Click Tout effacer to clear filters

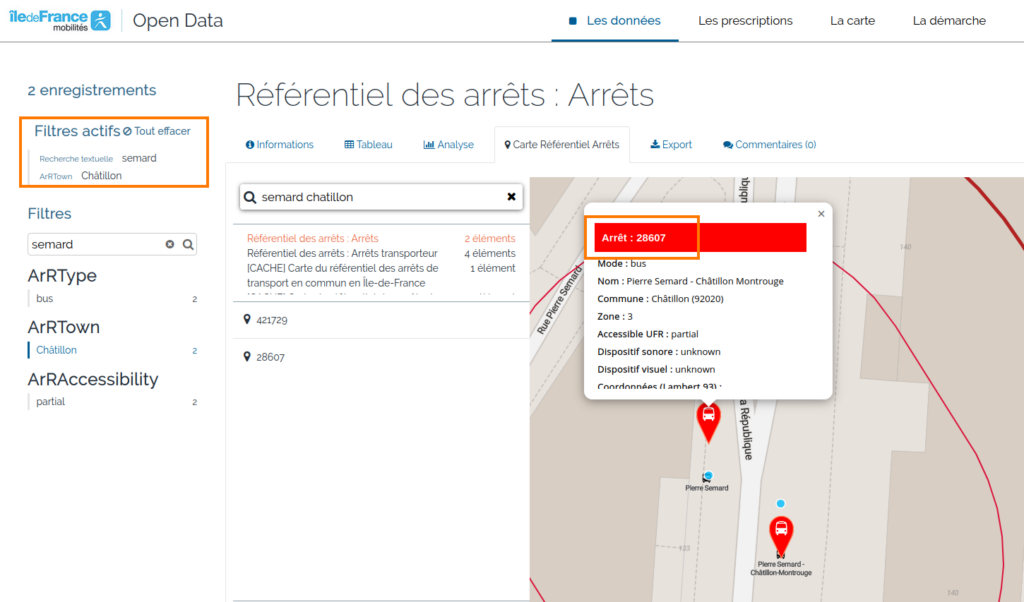156,131
